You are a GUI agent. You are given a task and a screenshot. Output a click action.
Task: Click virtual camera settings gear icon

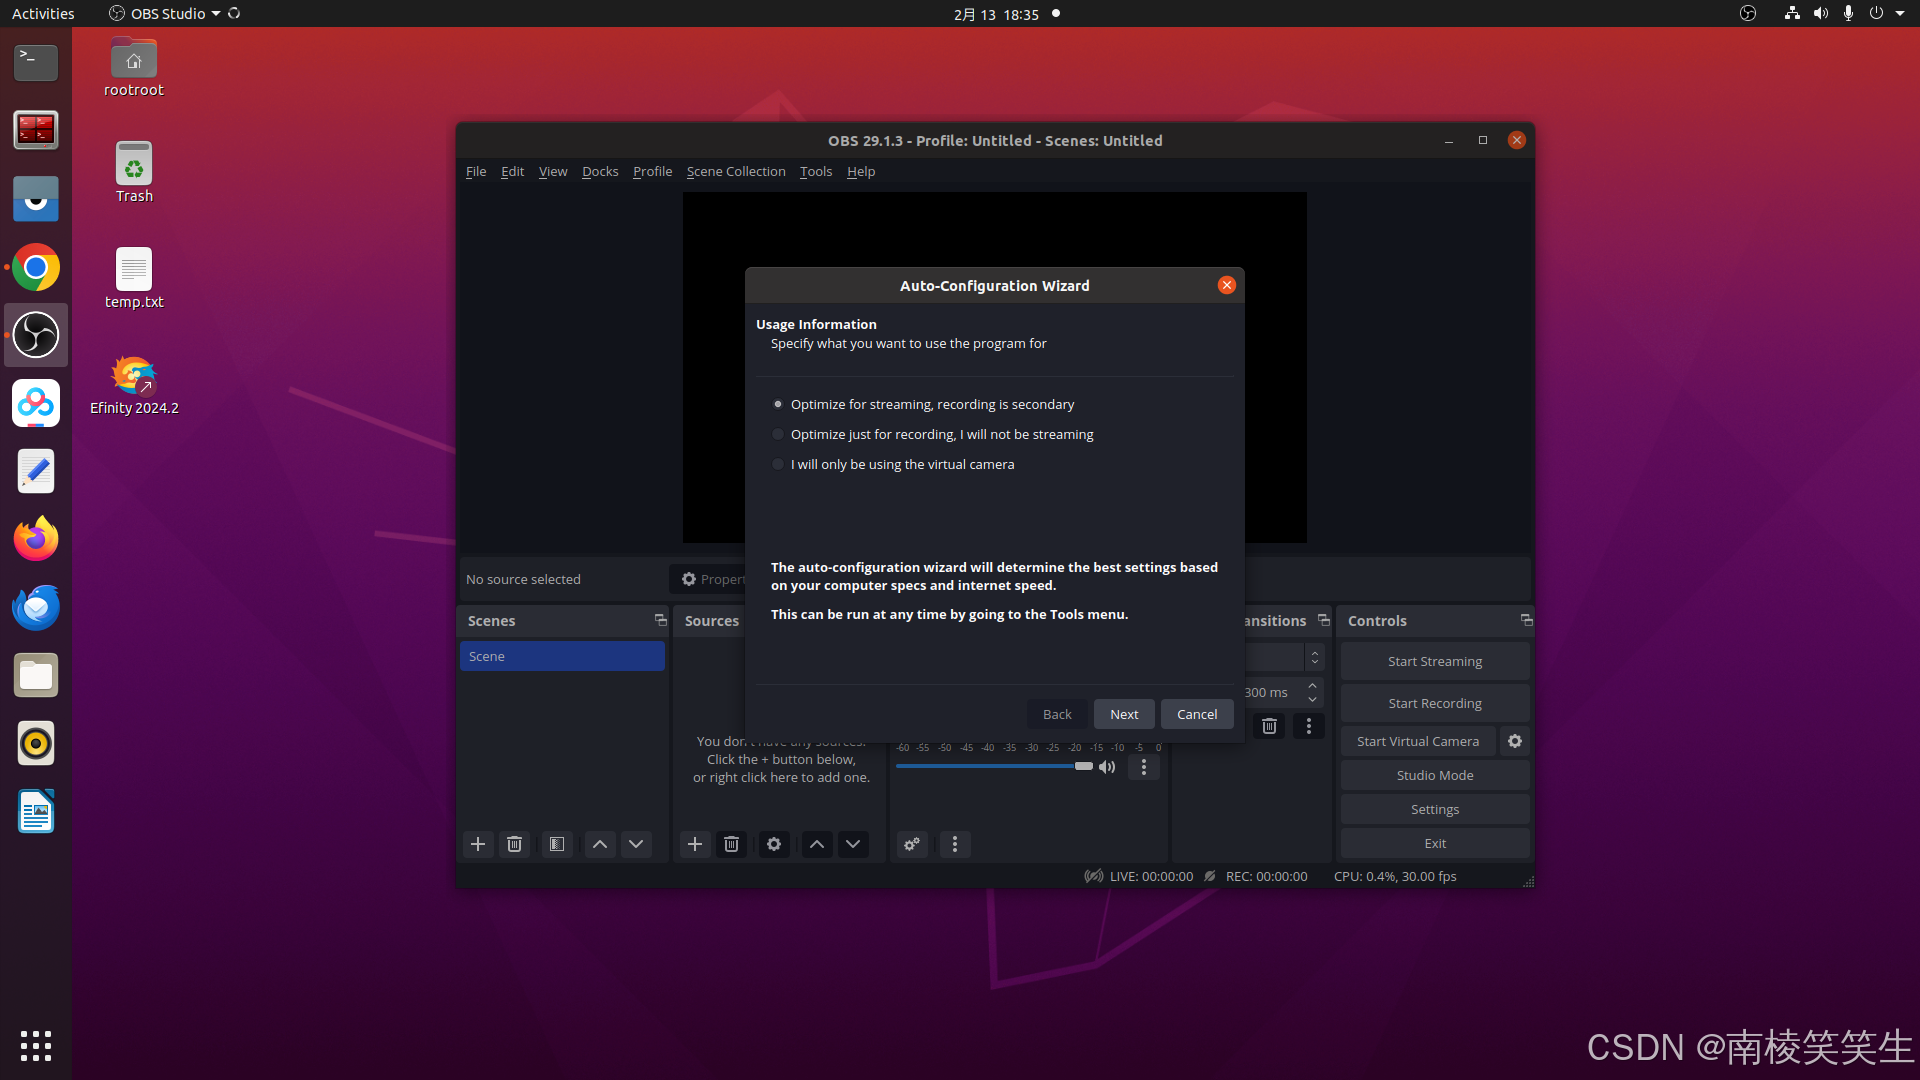[x=1515, y=741]
